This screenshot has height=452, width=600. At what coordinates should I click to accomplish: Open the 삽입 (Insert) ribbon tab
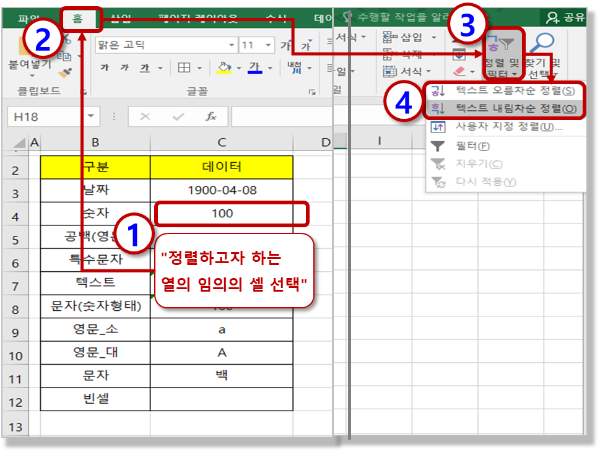point(121,18)
